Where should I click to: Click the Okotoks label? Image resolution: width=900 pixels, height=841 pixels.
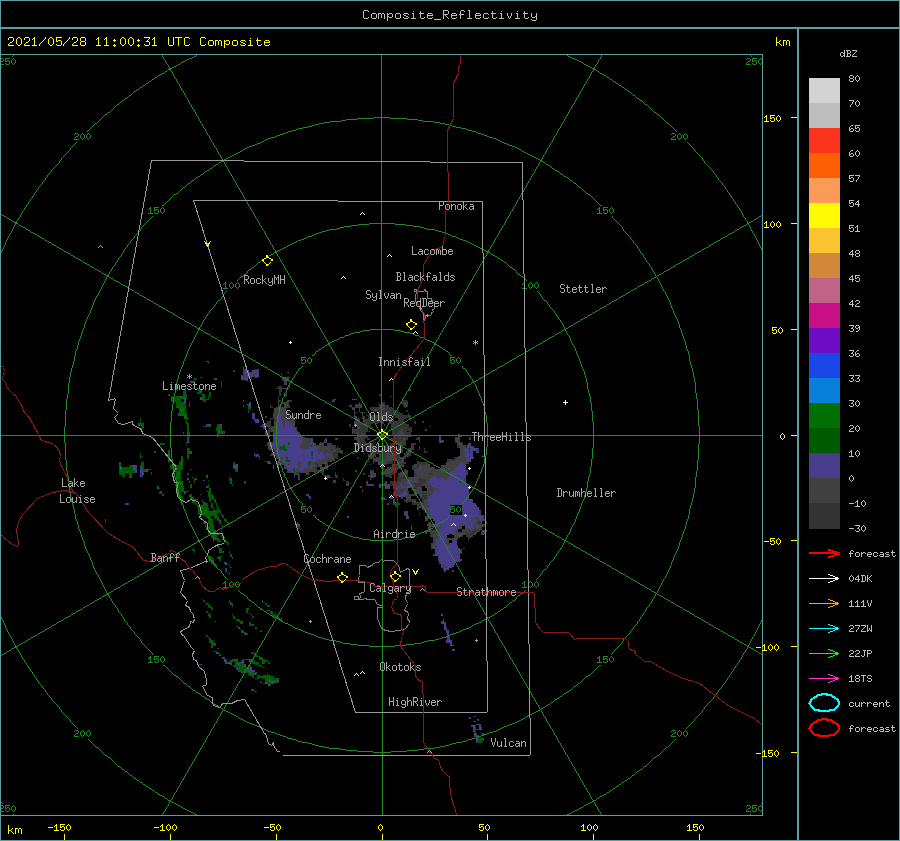coord(401,667)
